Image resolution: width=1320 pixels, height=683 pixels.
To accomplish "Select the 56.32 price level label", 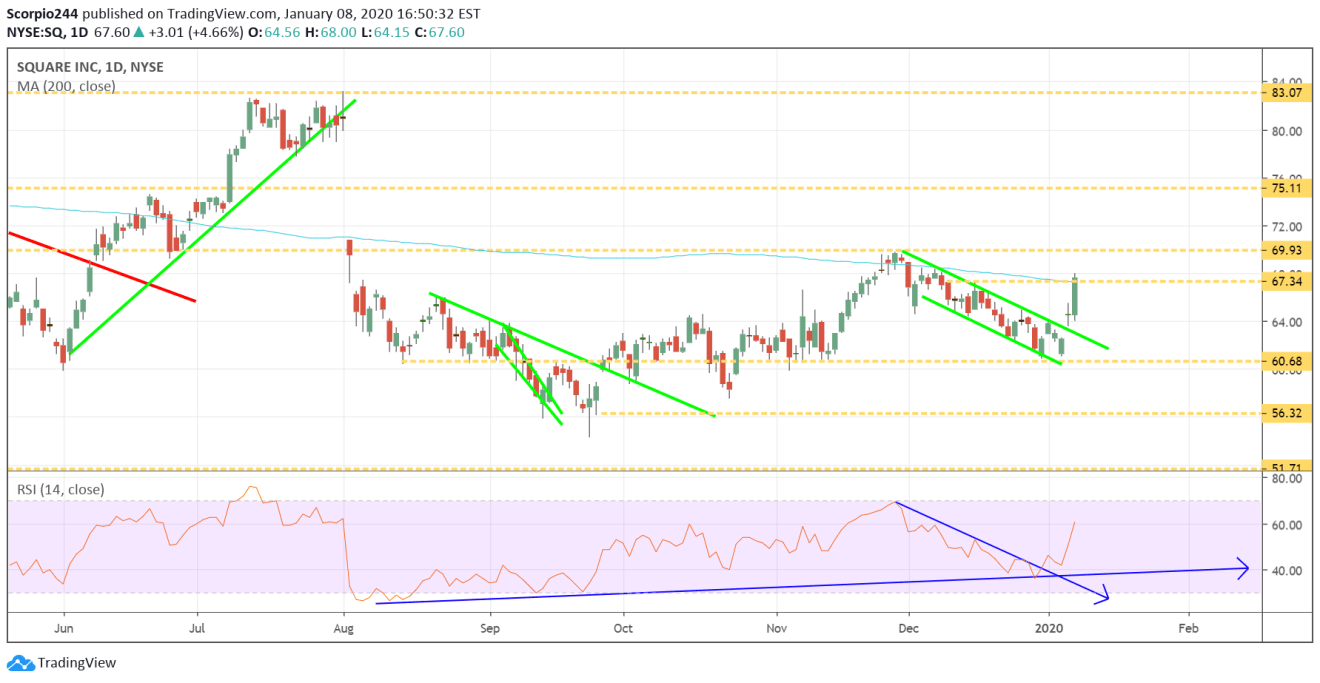I will pos(1285,413).
